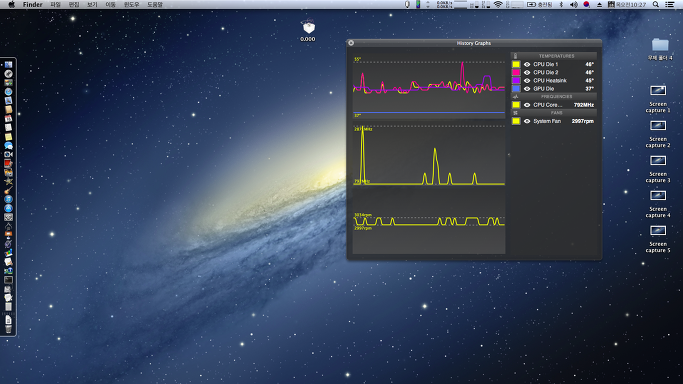Open the Bluetooth status menu
Image resolution: width=683 pixels, height=384 pixels.
click(561, 4)
